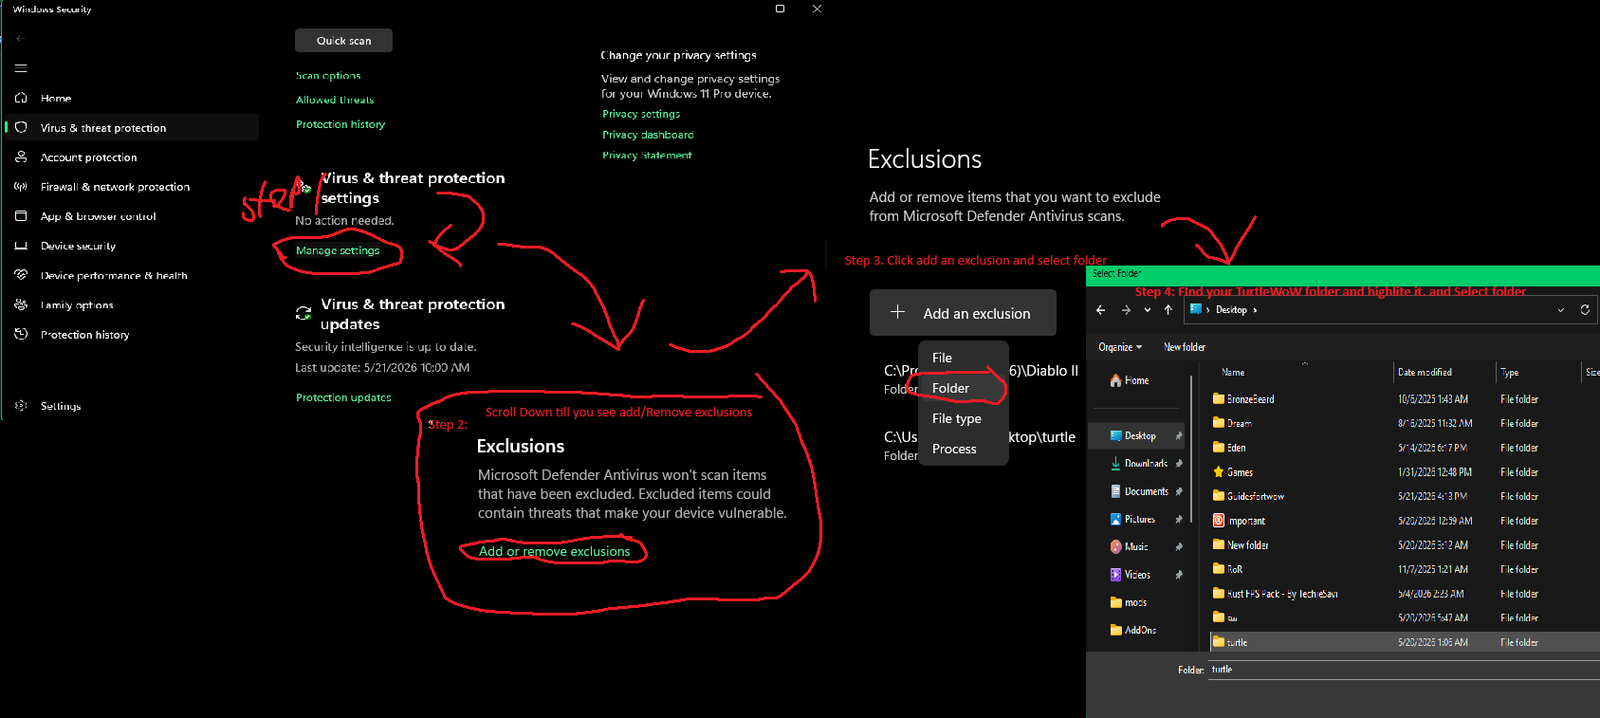Image resolution: width=1600 pixels, height=718 pixels.
Task: Click the shield icon for Virus & threat protection
Action: tap(21, 128)
